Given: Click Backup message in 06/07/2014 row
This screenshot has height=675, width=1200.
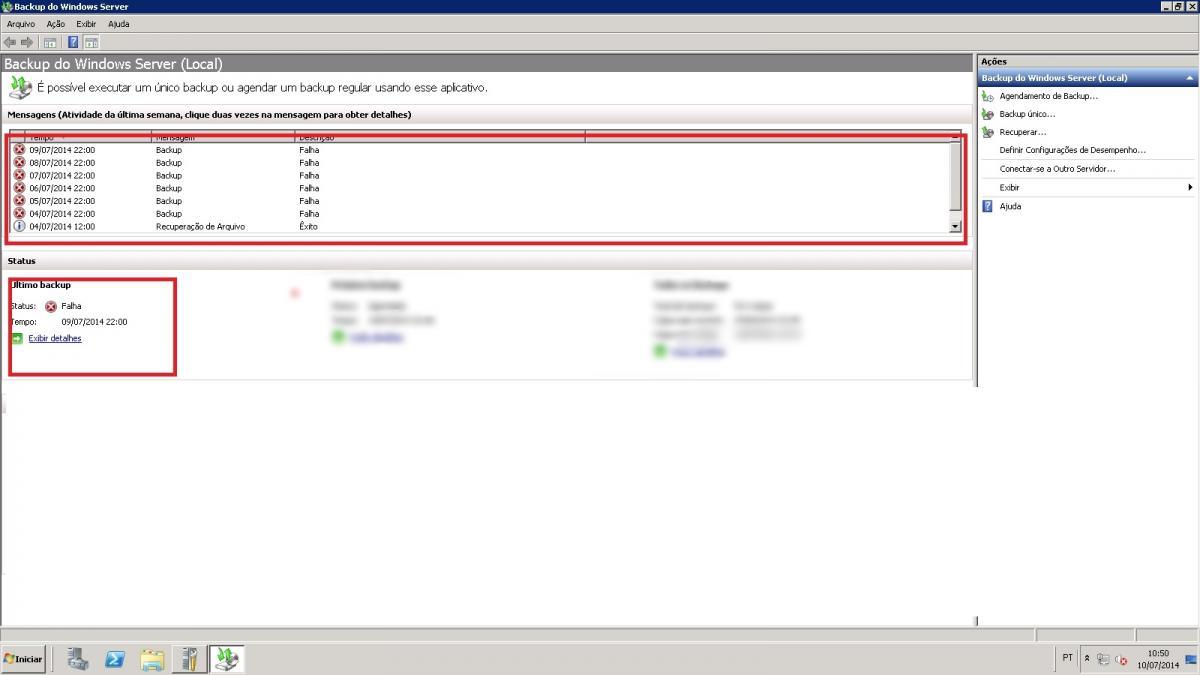Looking at the screenshot, I should coord(169,188).
